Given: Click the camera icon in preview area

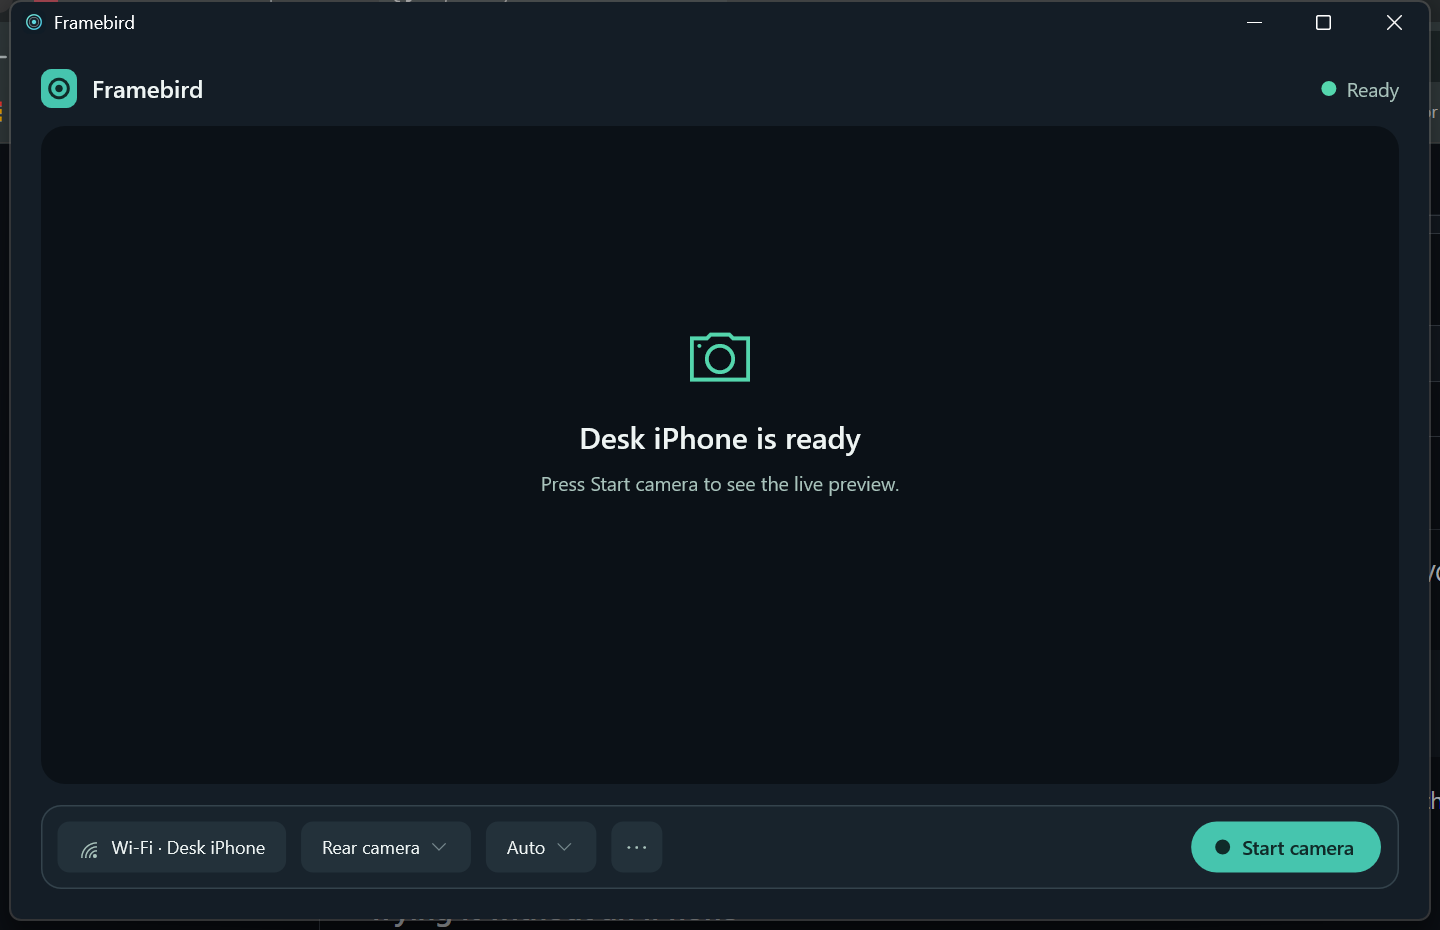Looking at the screenshot, I should (x=720, y=357).
